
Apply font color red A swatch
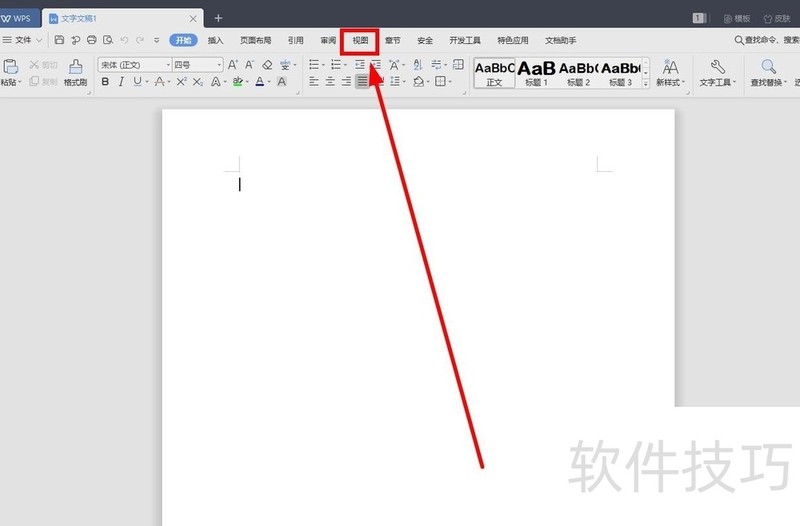pos(260,82)
